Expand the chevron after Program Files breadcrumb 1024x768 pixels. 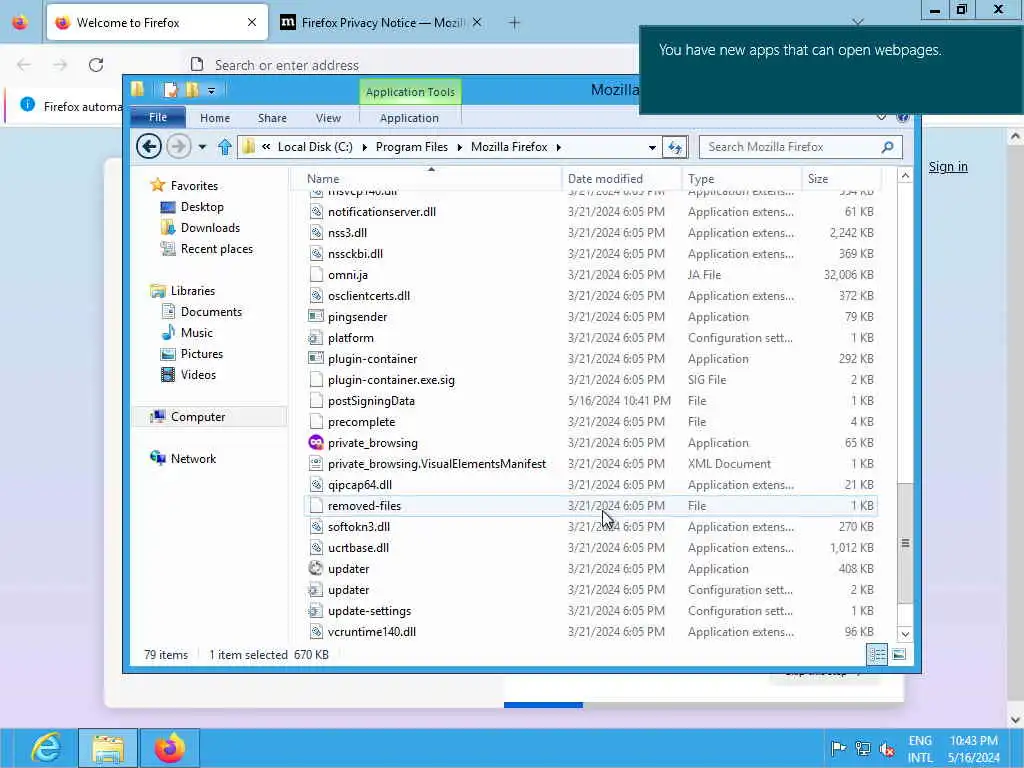point(460,148)
